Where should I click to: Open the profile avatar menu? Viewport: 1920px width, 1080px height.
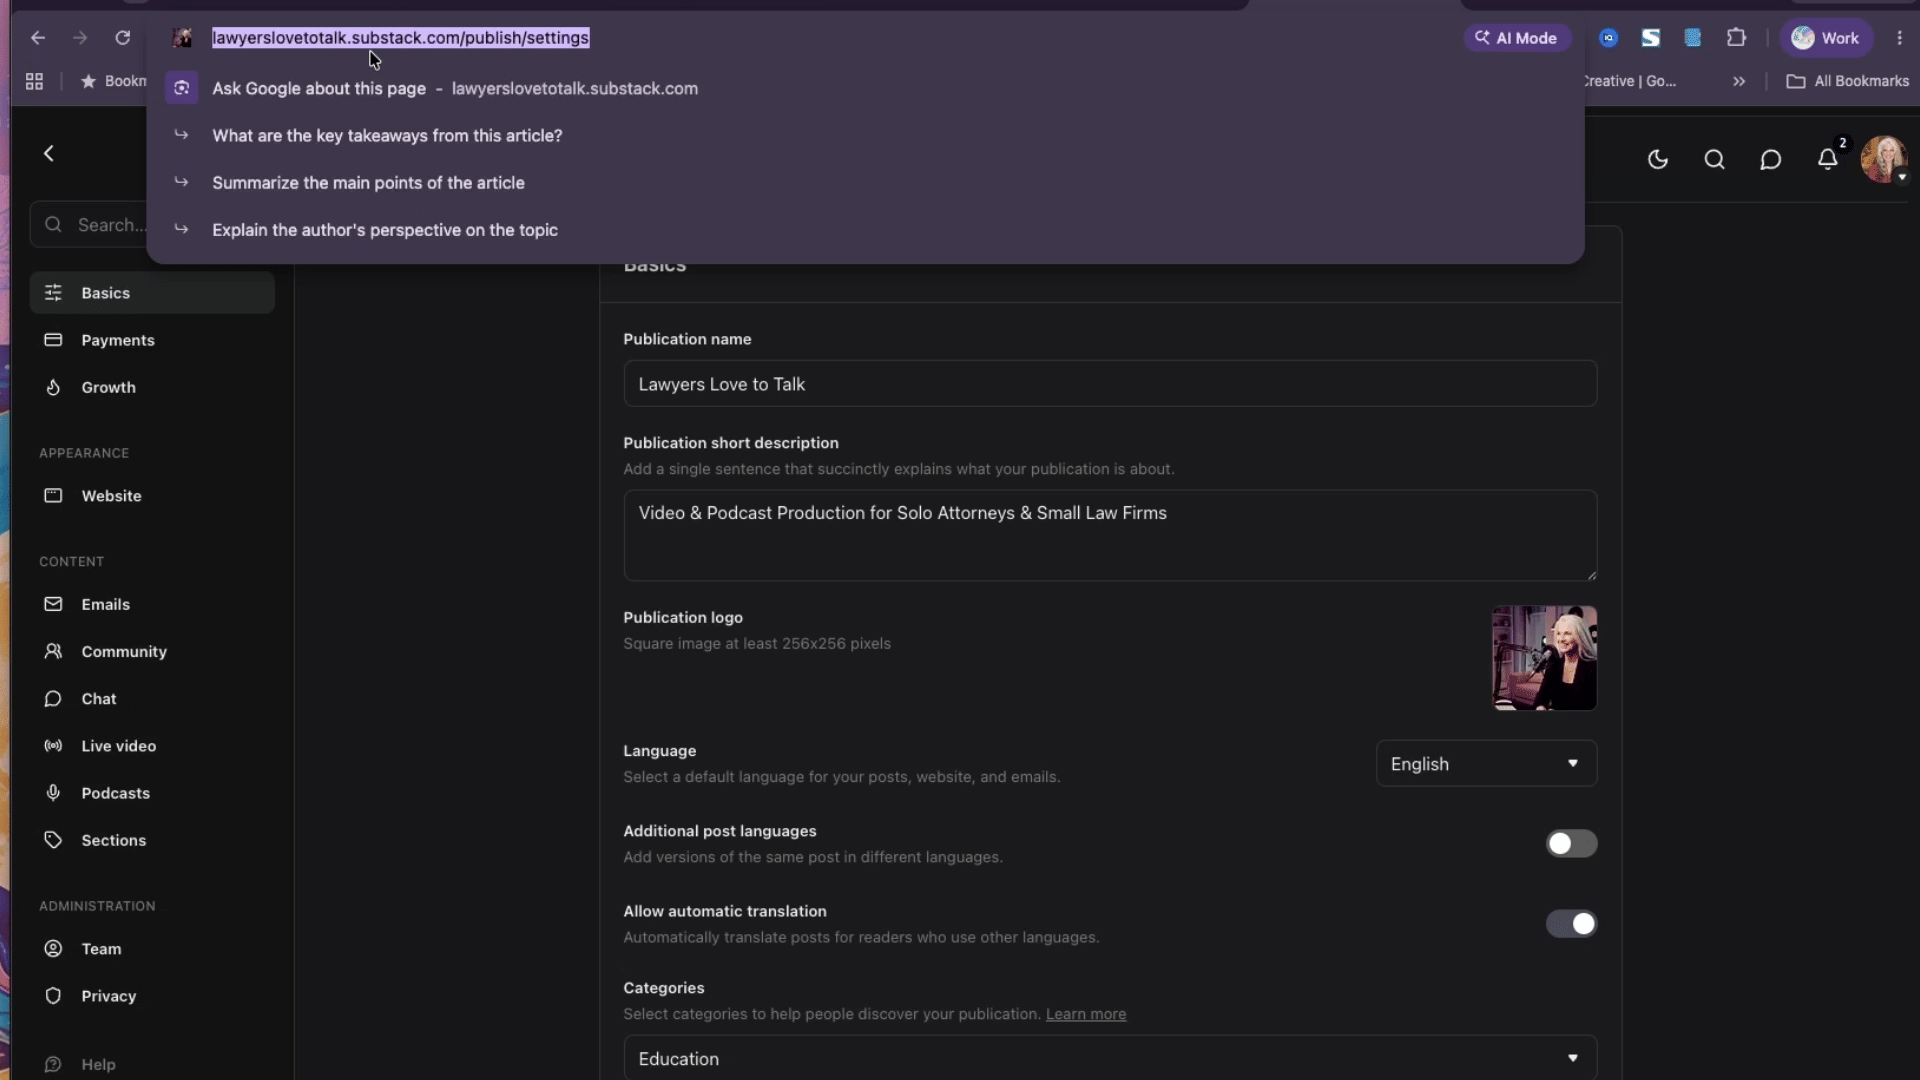point(1883,159)
